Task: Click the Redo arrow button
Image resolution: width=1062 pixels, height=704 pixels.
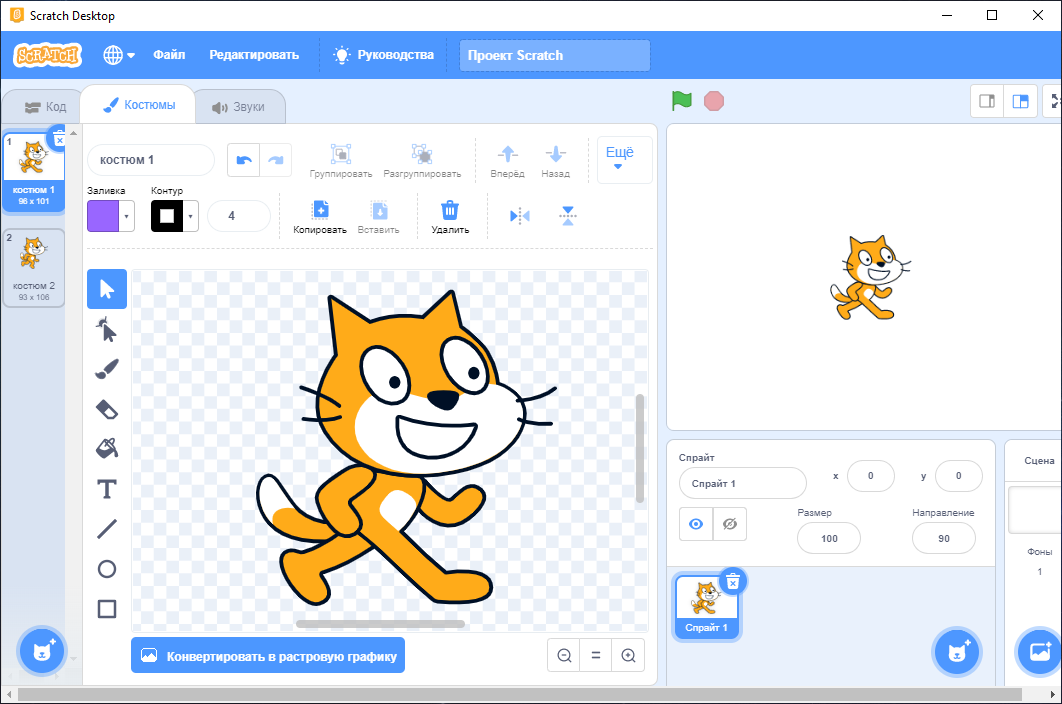Action: tap(276, 160)
